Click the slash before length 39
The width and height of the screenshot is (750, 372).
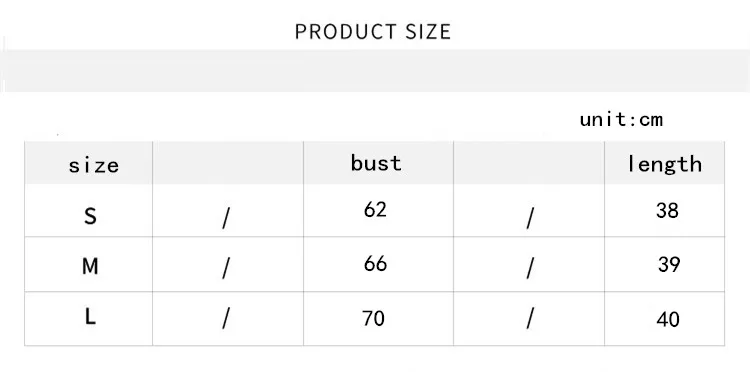click(x=529, y=268)
